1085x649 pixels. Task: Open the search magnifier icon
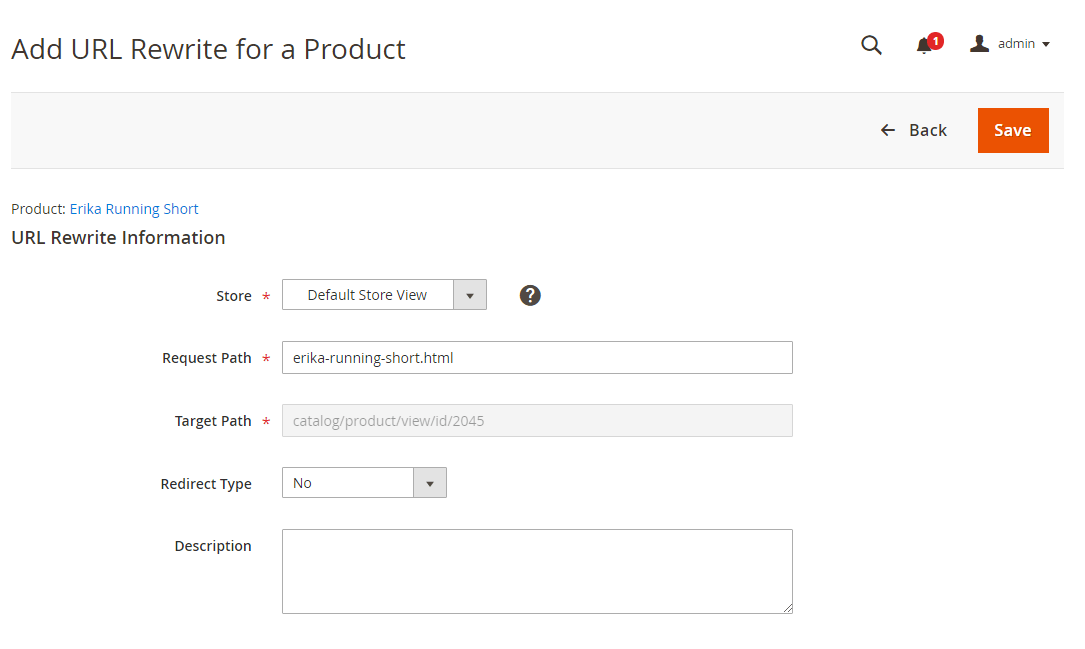(871, 45)
